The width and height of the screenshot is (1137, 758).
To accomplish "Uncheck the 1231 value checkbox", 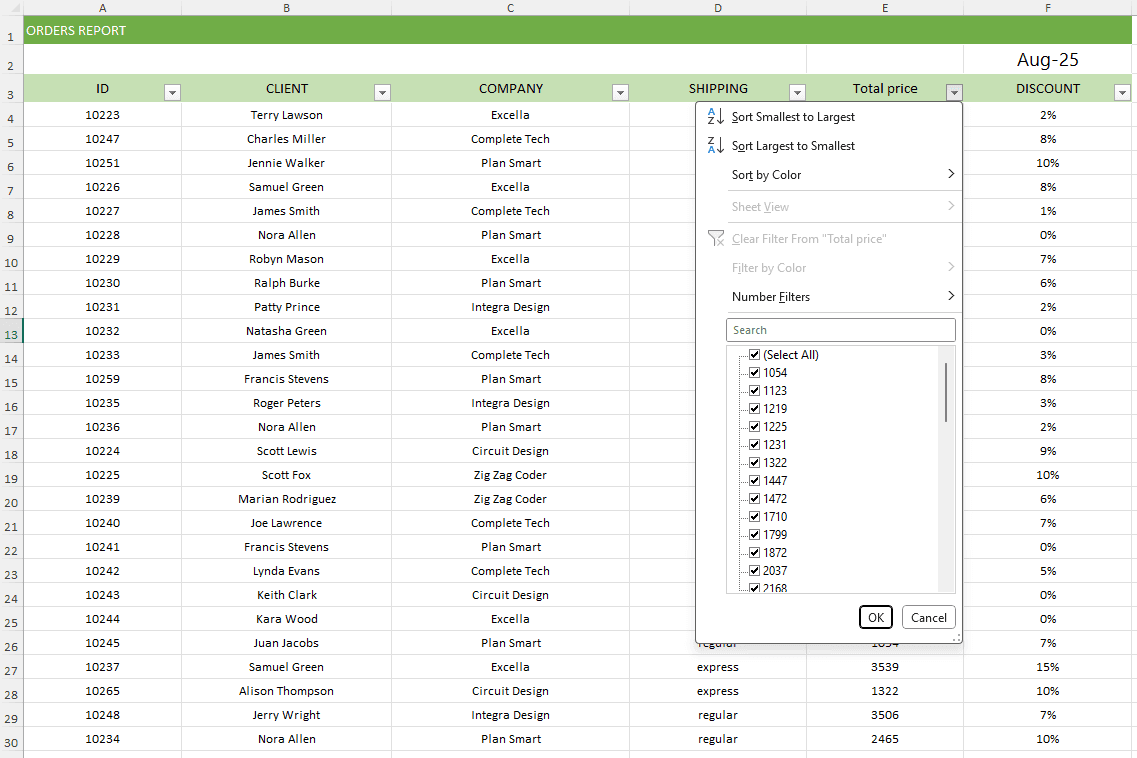I will (x=754, y=445).
